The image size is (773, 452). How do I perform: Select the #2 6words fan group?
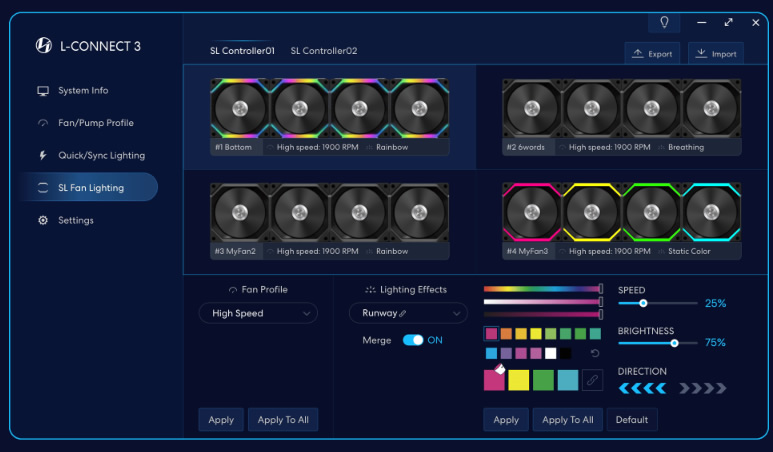(x=622, y=117)
